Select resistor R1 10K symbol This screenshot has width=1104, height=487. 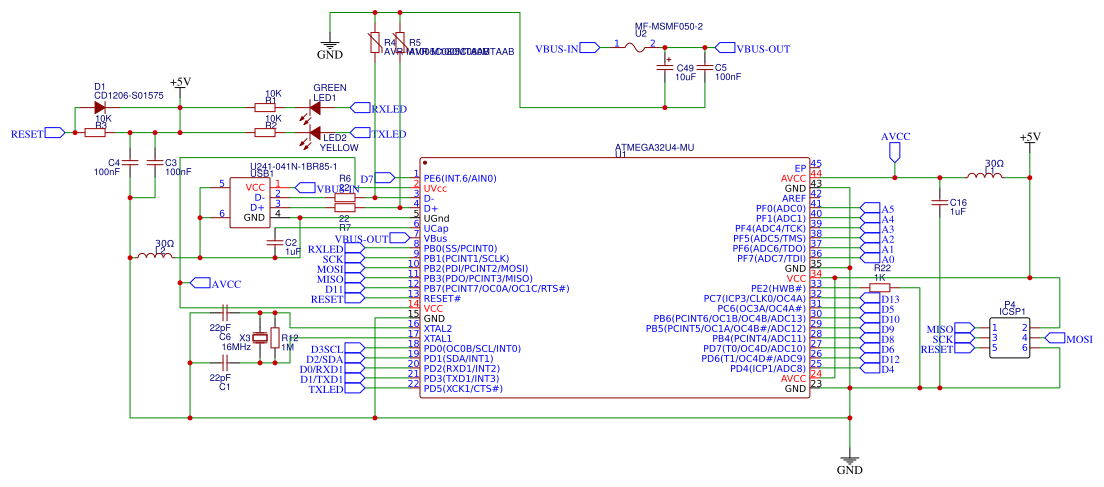click(x=266, y=108)
